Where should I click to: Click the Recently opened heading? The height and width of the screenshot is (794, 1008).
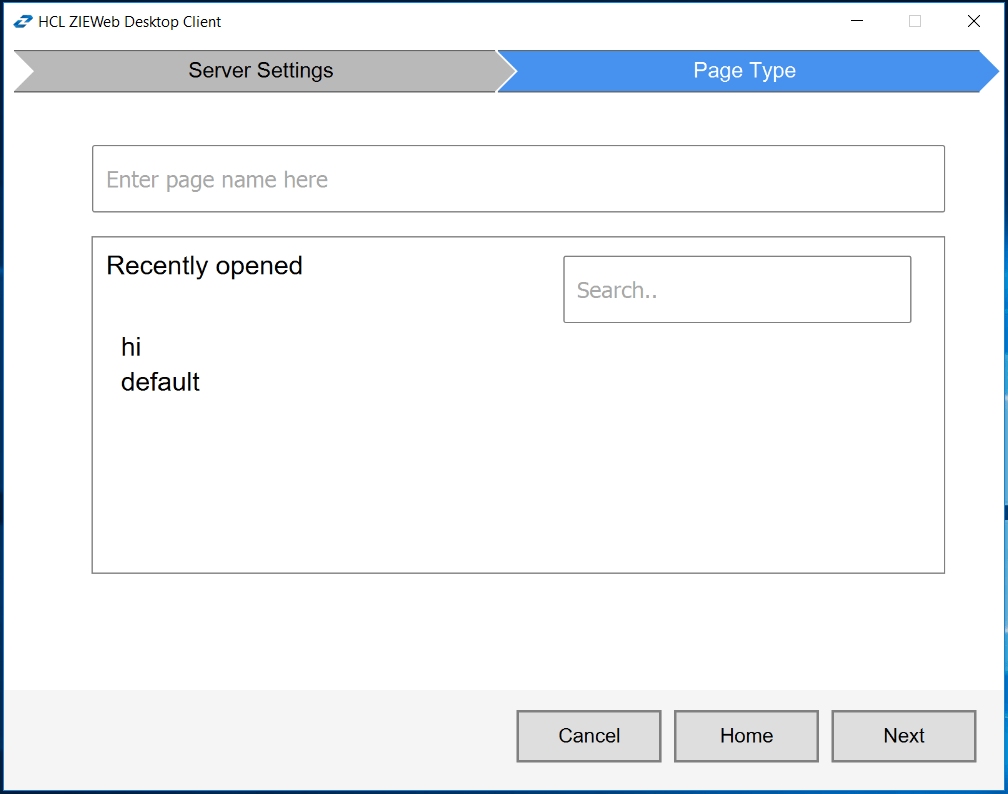pos(204,265)
